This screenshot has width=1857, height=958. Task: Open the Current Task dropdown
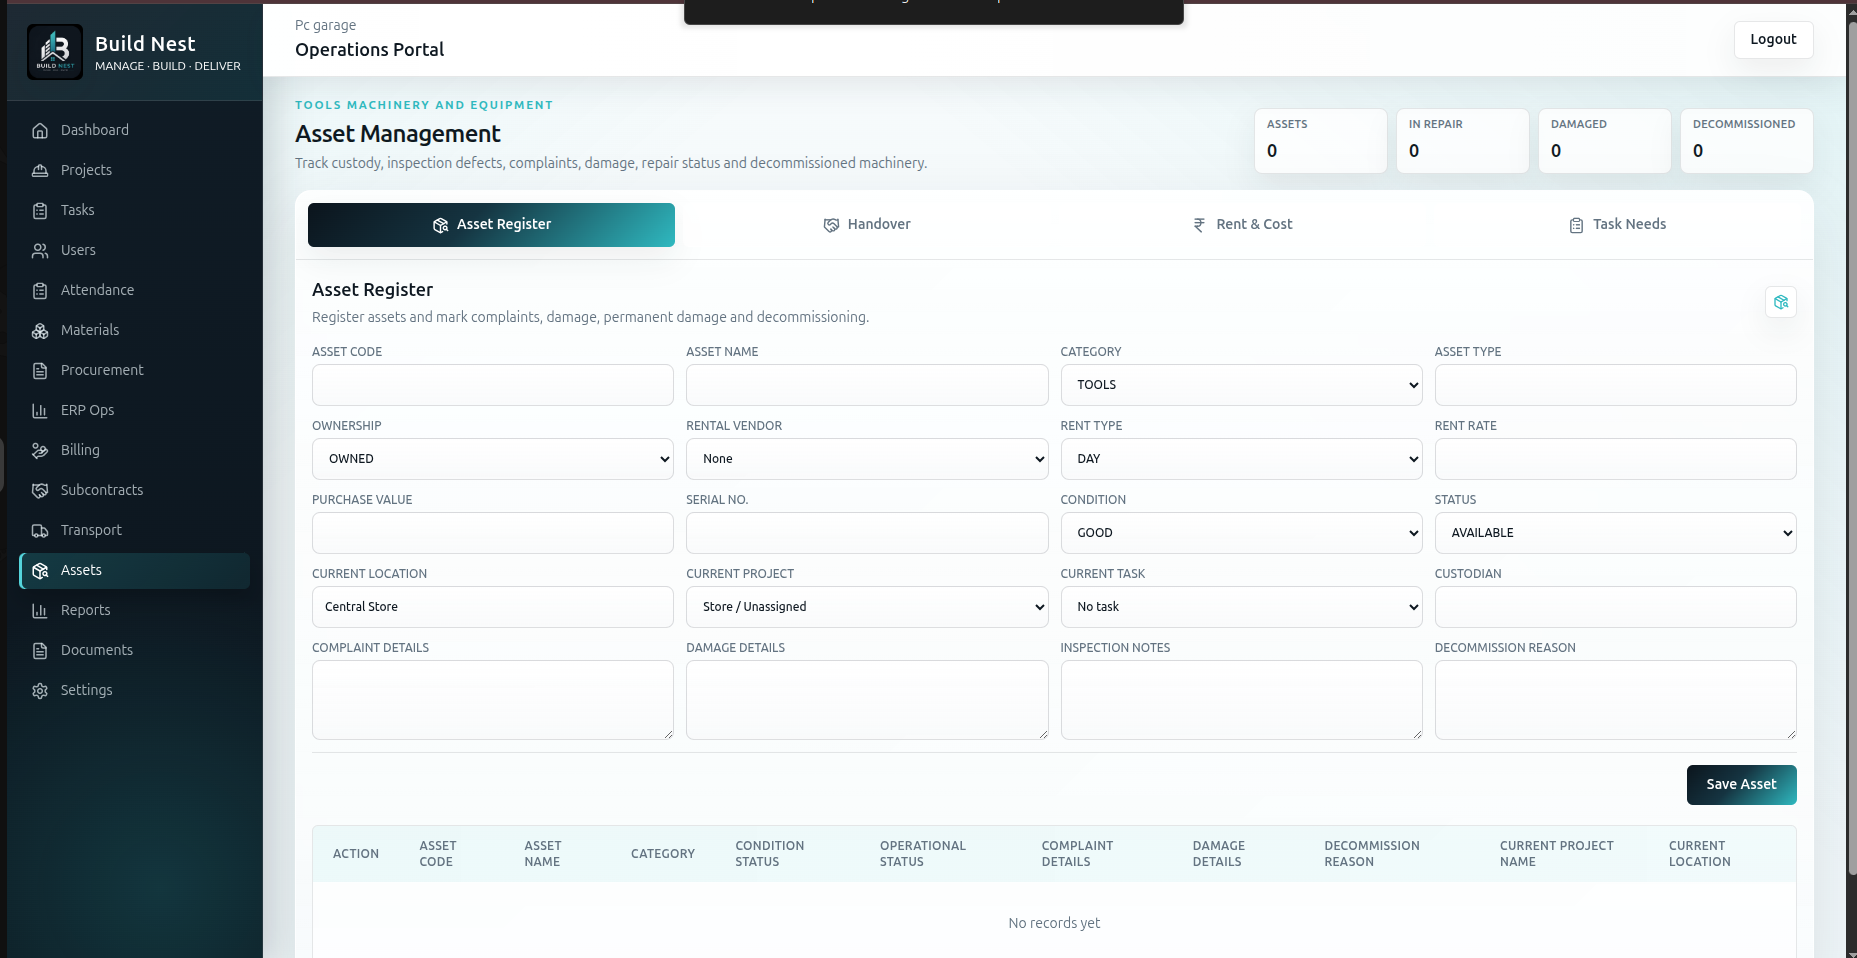(x=1241, y=607)
